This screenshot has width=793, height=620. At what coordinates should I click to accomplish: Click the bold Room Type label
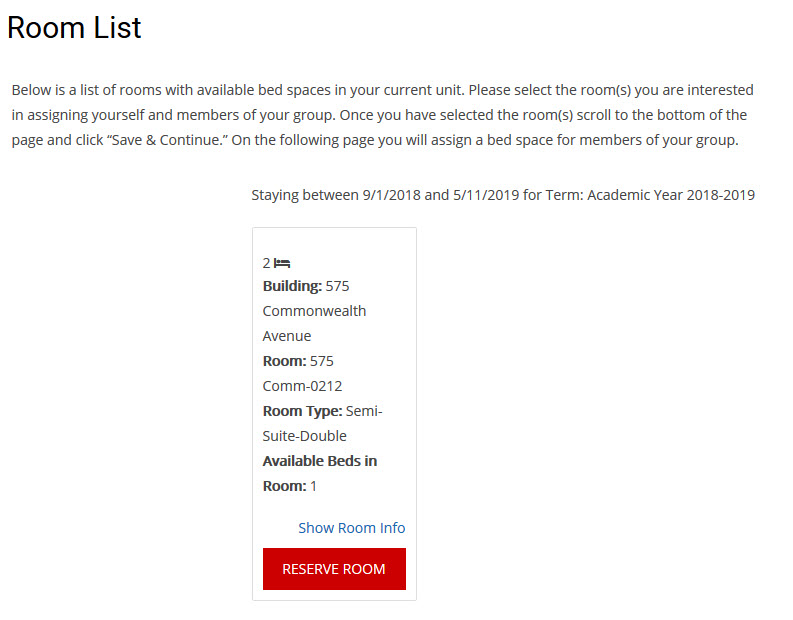coord(302,411)
